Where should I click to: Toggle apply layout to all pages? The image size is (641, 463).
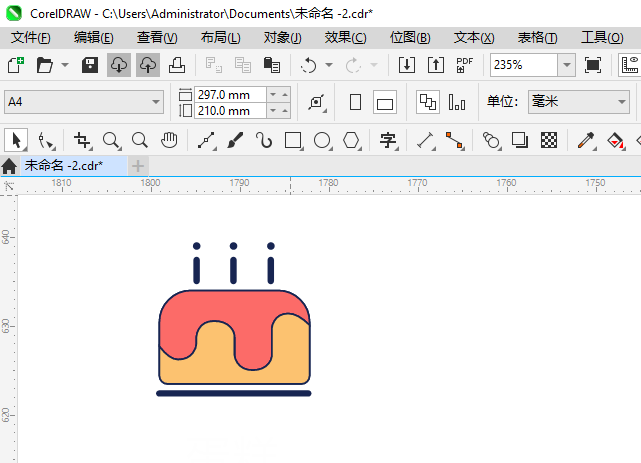pyautogui.click(x=428, y=102)
